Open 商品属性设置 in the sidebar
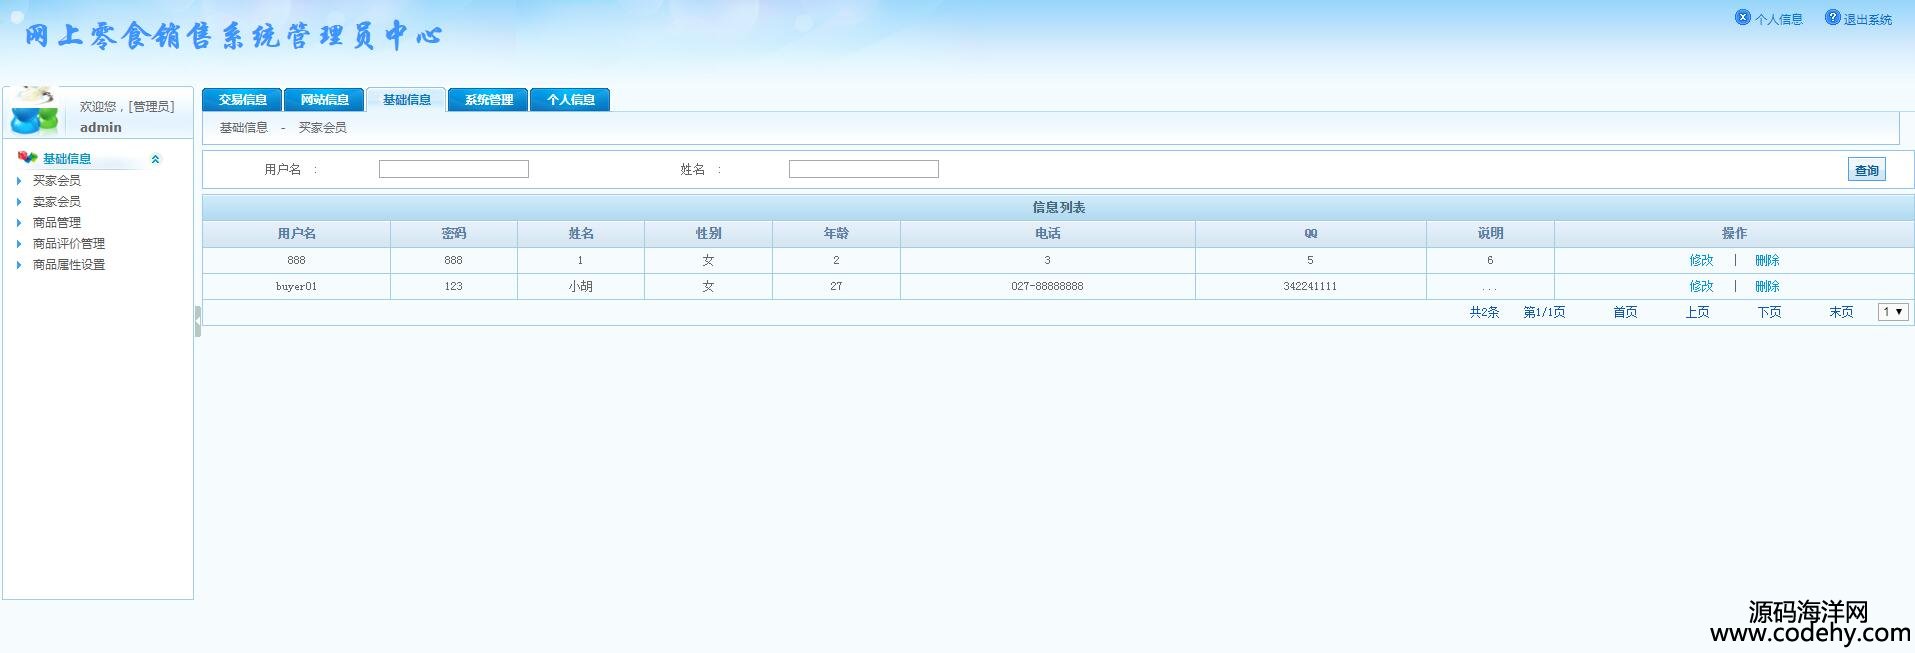 click(69, 265)
